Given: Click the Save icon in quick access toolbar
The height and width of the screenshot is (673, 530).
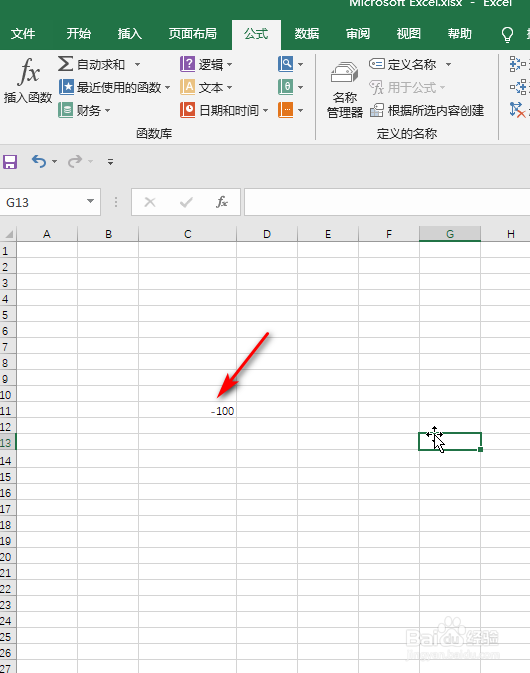Looking at the screenshot, I should click(x=10, y=162).
